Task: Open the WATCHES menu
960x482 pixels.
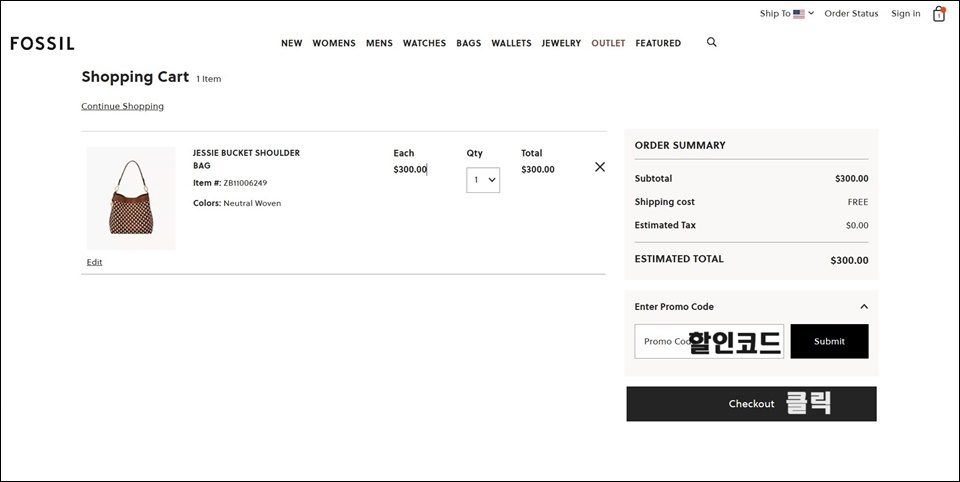Action: [424, 43]
